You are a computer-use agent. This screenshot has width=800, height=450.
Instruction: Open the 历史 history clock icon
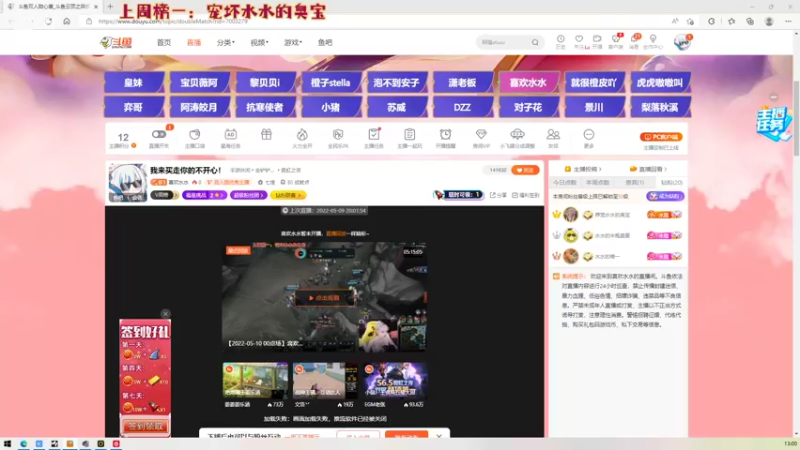[x=561, y=39]
